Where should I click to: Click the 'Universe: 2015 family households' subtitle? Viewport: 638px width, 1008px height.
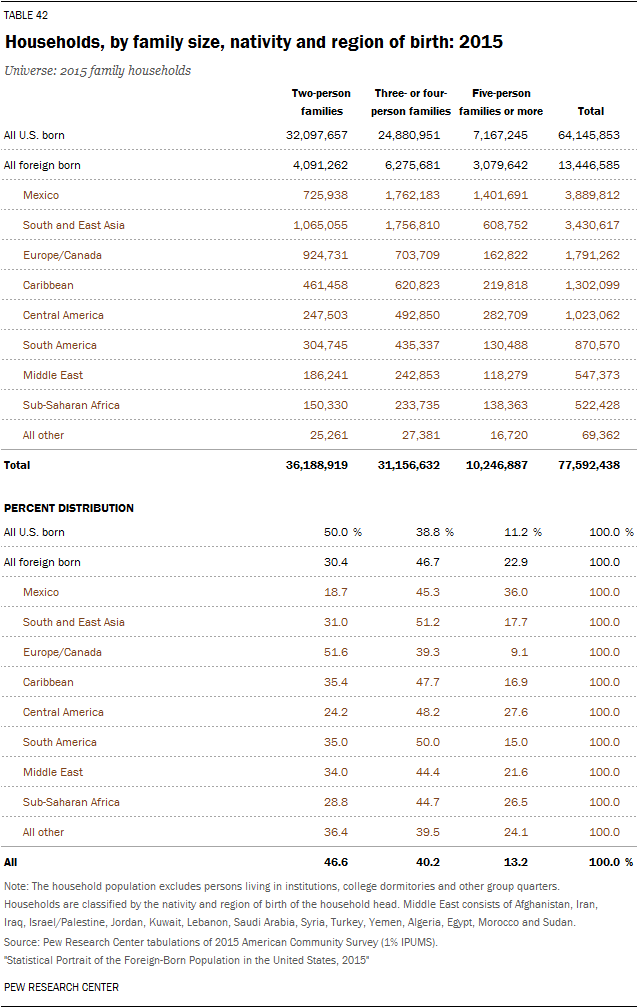[97, 71]
